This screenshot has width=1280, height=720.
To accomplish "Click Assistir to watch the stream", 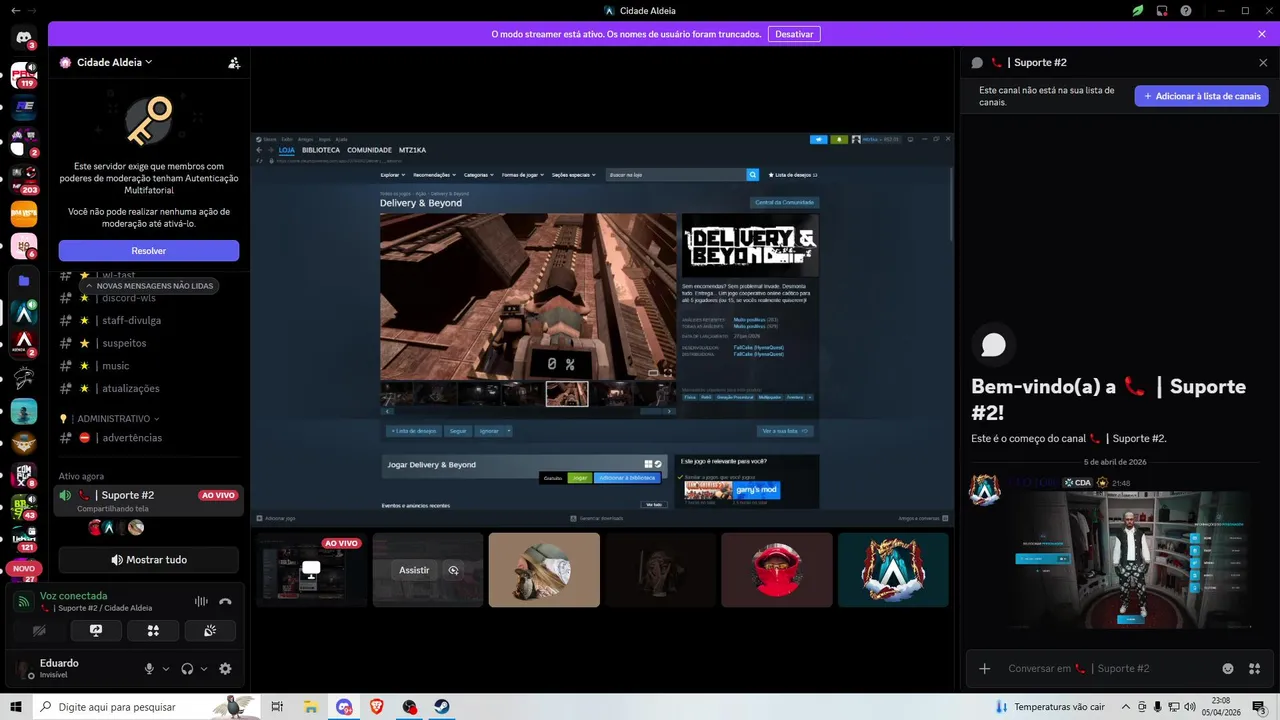I will (x=414, y=570).
